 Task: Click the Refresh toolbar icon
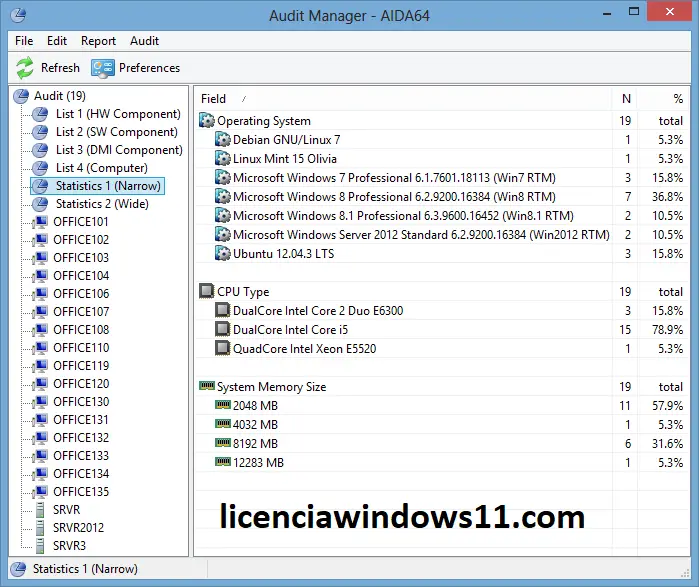click(25, 68)
